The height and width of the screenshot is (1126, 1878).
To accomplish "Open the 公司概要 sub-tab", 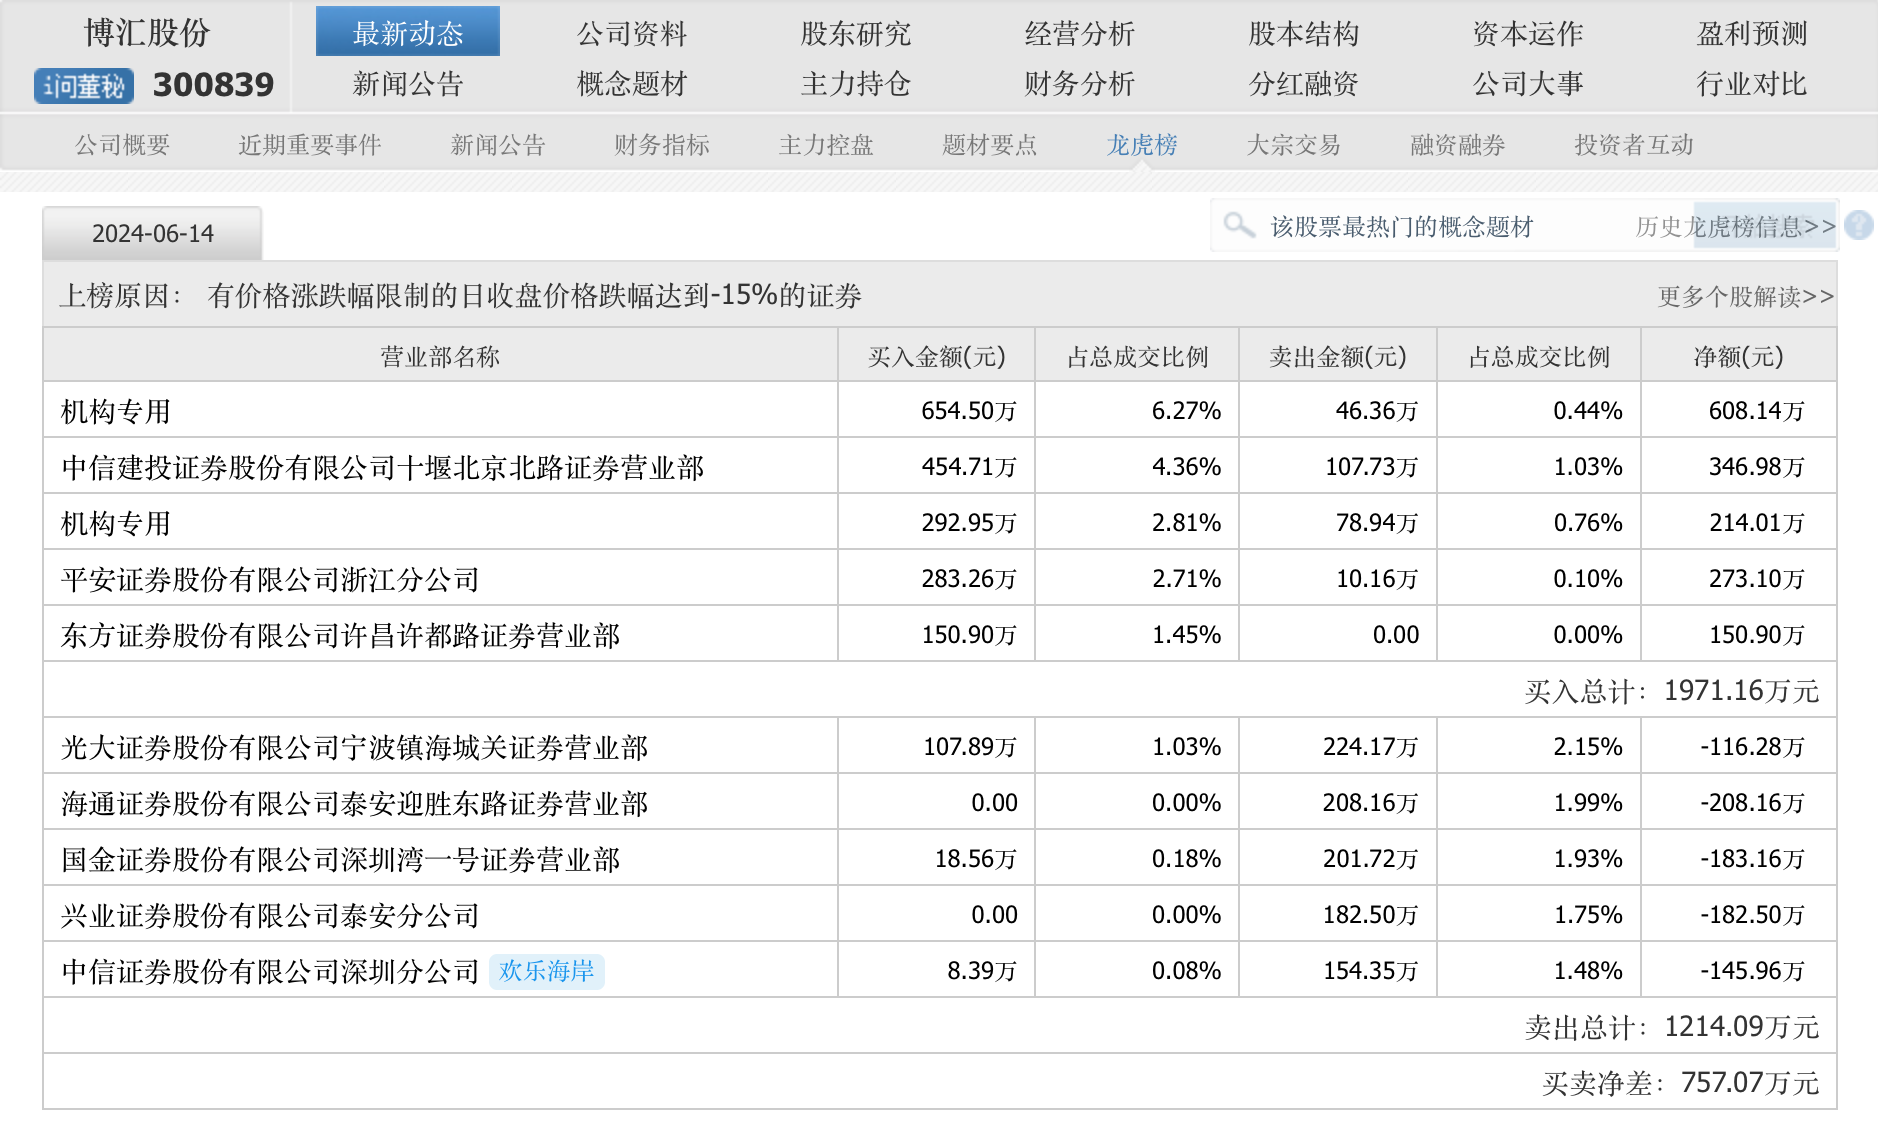I will point(122,145).
